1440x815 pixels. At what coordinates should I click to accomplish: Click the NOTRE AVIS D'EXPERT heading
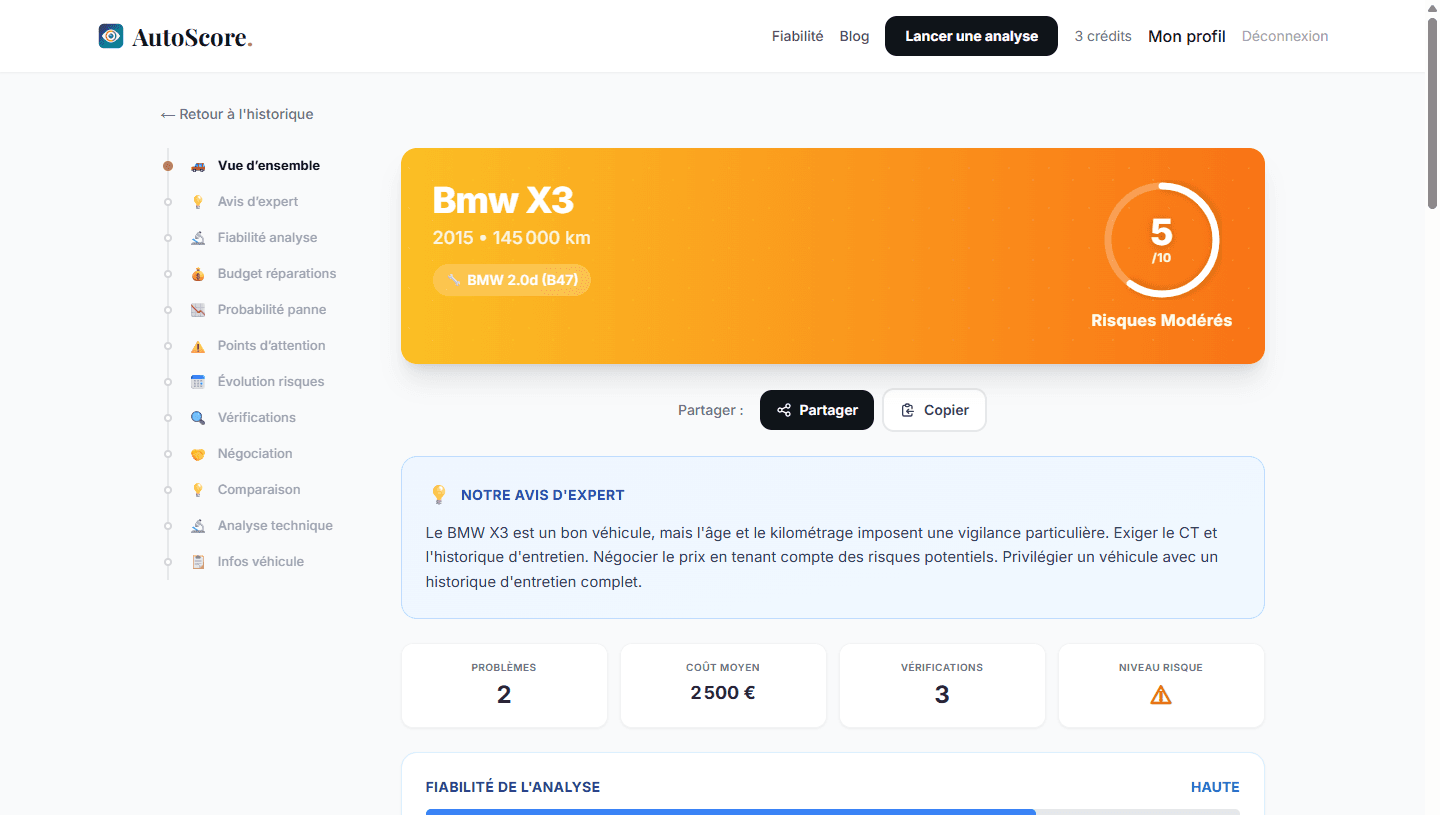(542, 495)
